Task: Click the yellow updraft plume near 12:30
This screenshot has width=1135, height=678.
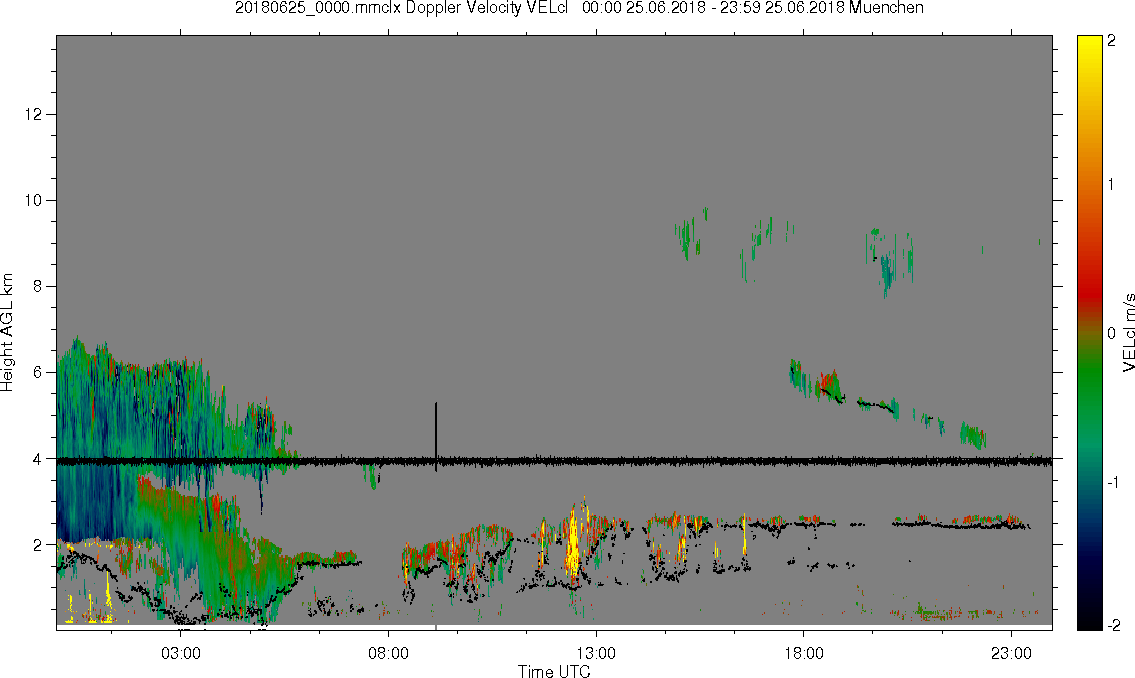Action: coord(573,546)
